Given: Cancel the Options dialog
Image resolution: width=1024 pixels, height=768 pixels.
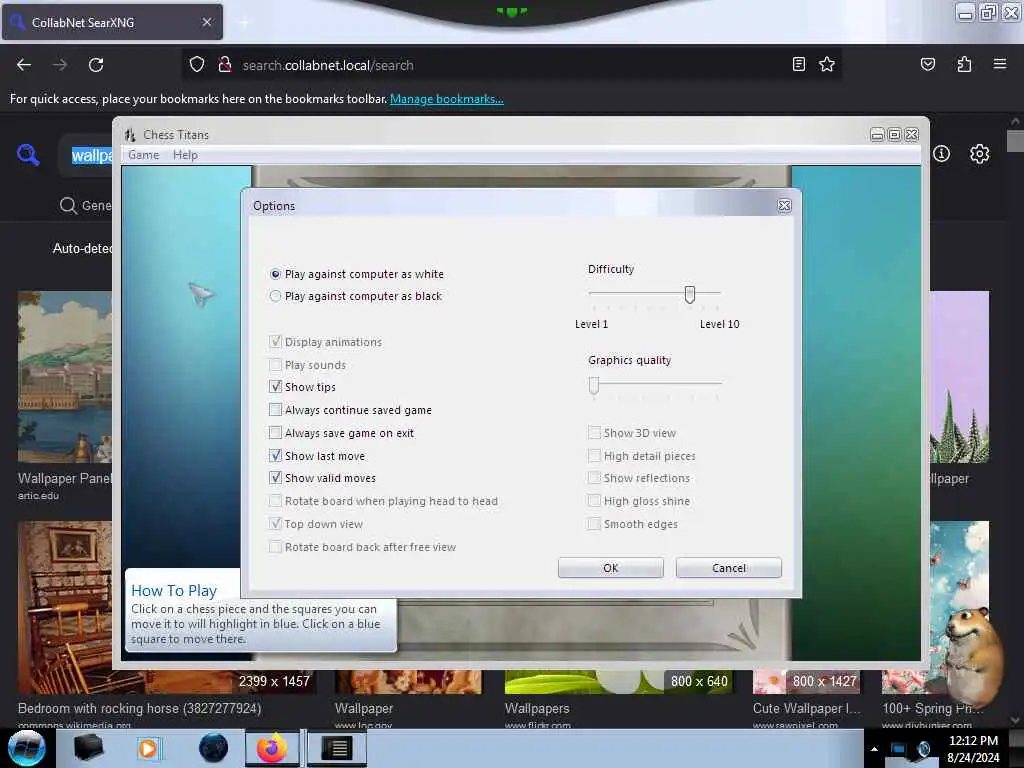Looking at the screenshot, I should (729, 568).
